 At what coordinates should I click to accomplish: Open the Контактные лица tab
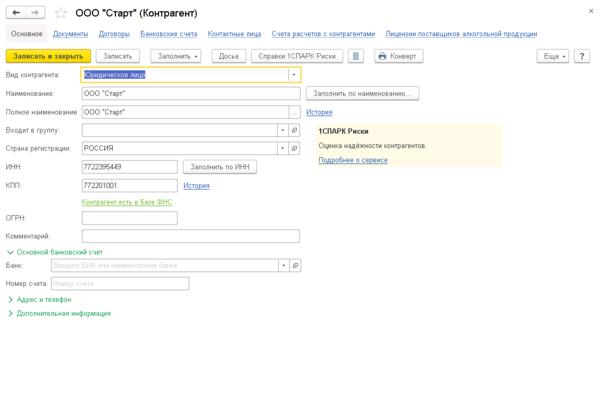[x=235, y=34]
